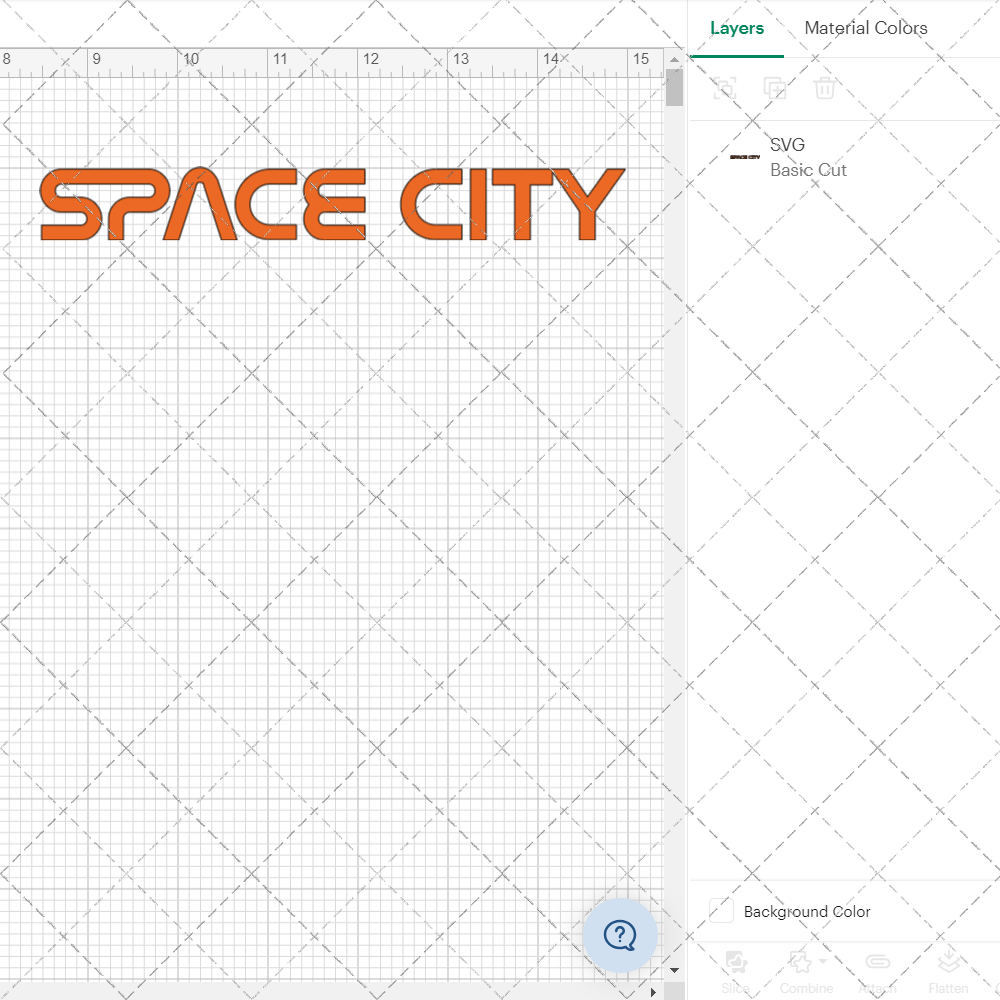Open the Background Color swatch
Screen dimensions: 1000x1000
click(x=721, y=911)
